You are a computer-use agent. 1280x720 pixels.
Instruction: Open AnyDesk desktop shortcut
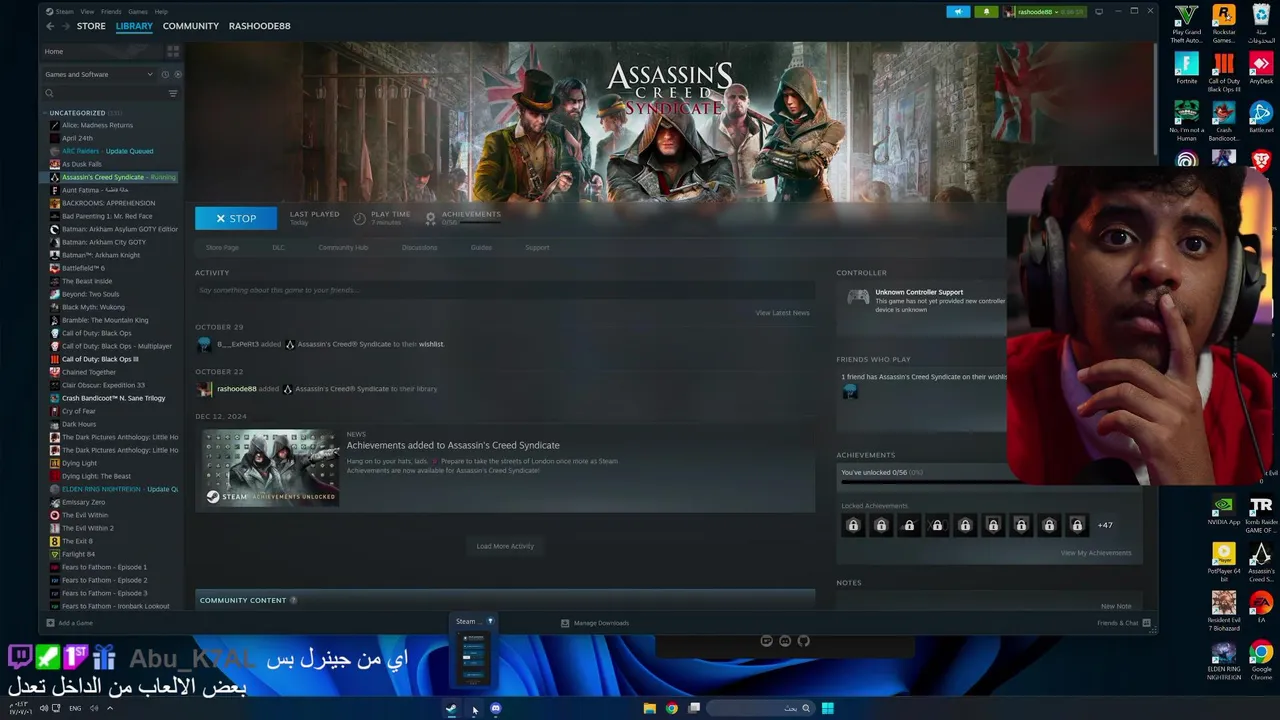coord(1261,70)
